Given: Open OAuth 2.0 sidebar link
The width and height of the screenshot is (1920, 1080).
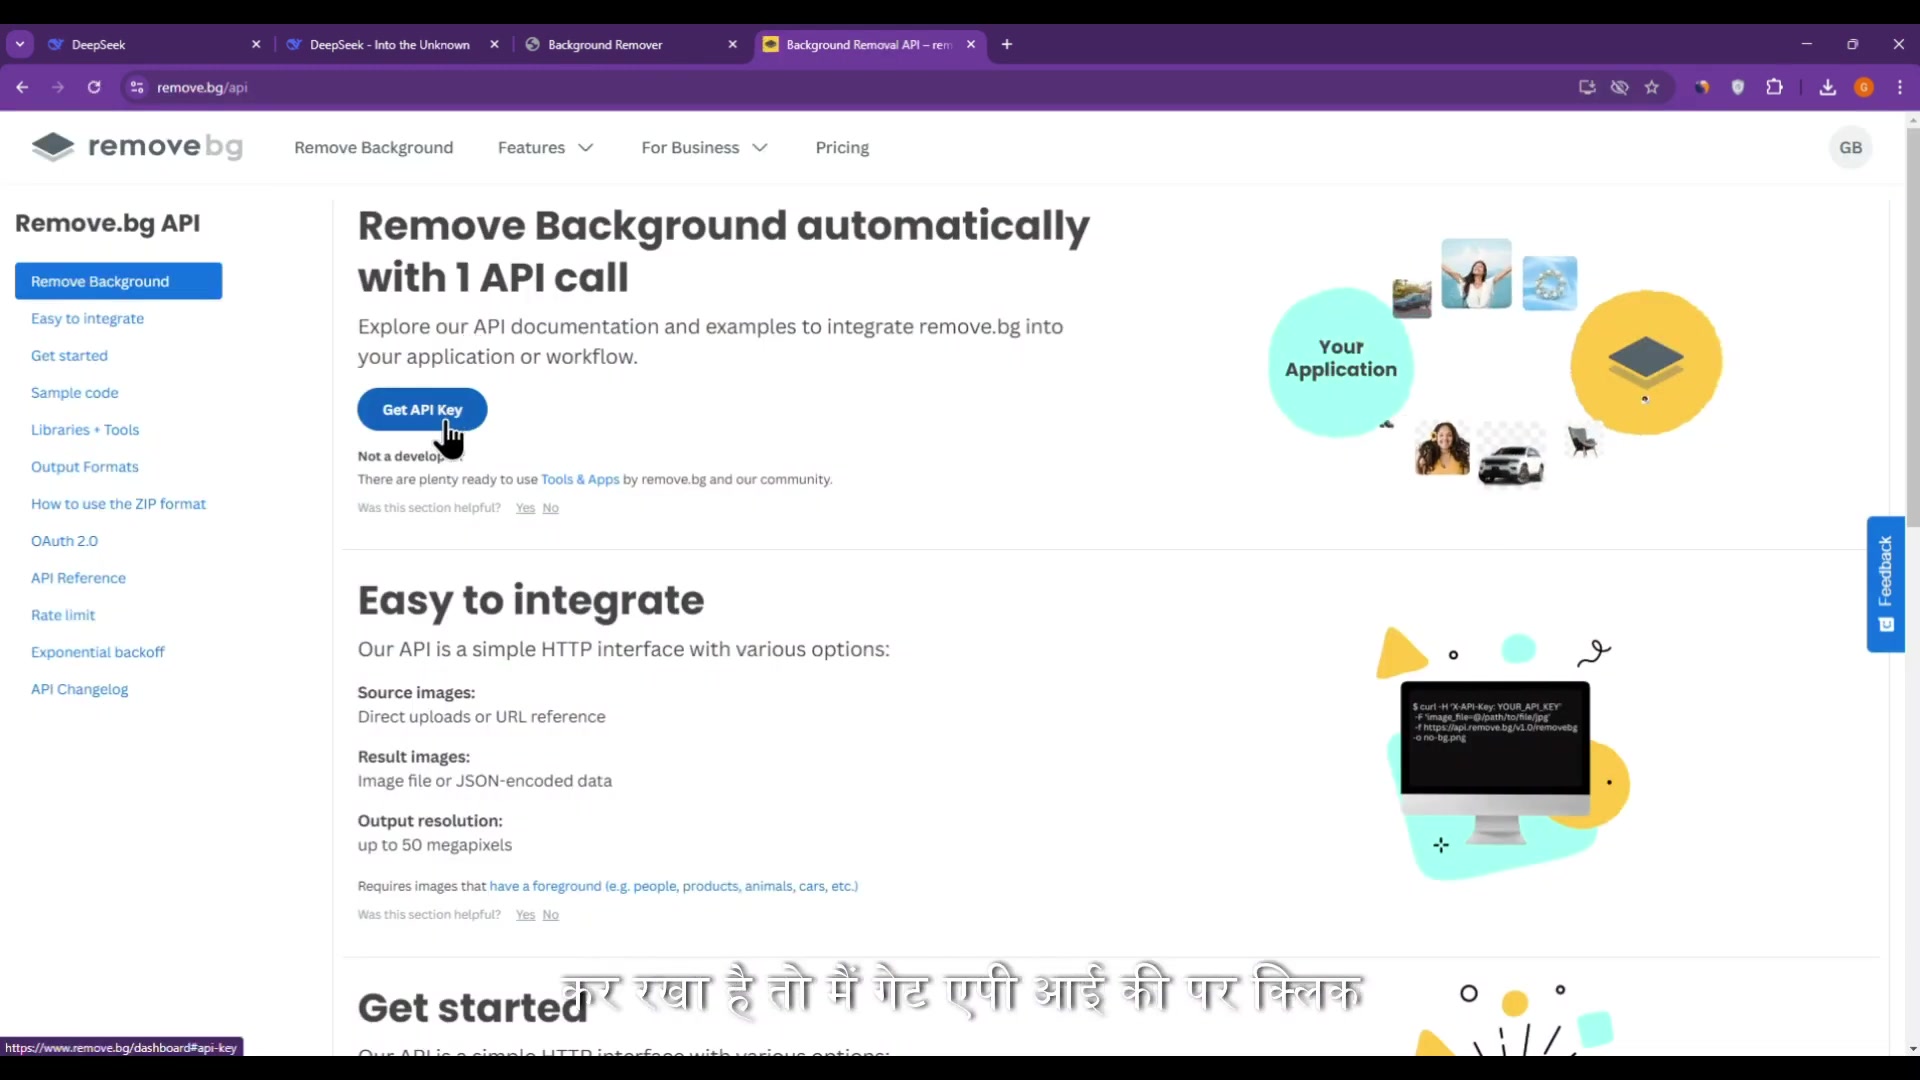Looking at the screenshot, I should 64,540.
